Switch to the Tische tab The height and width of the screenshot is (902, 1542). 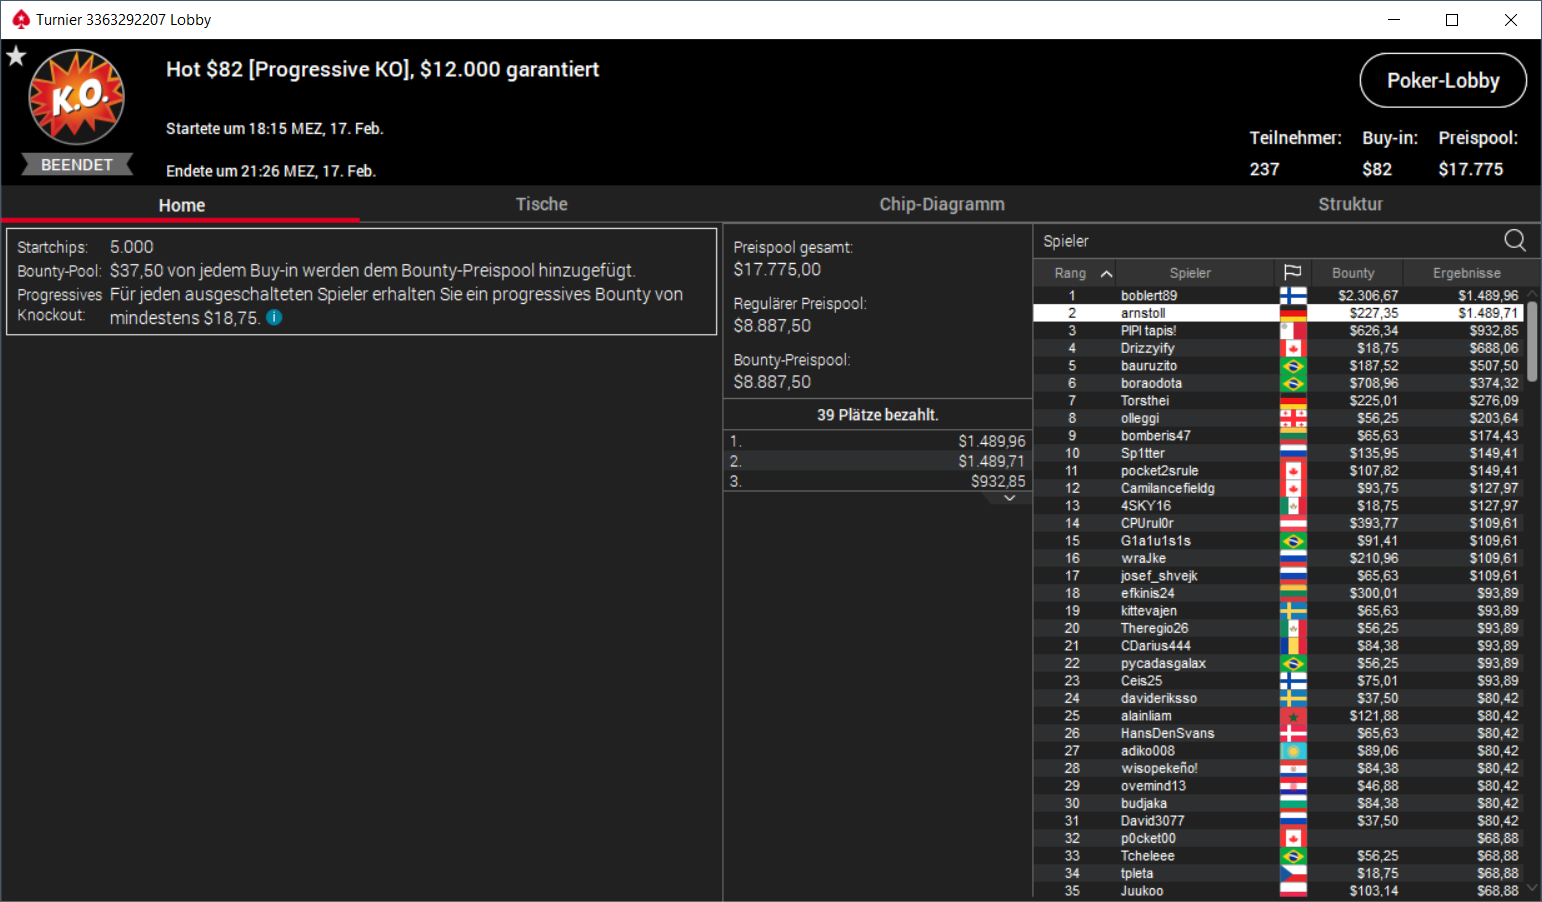(x=541, y=204)
